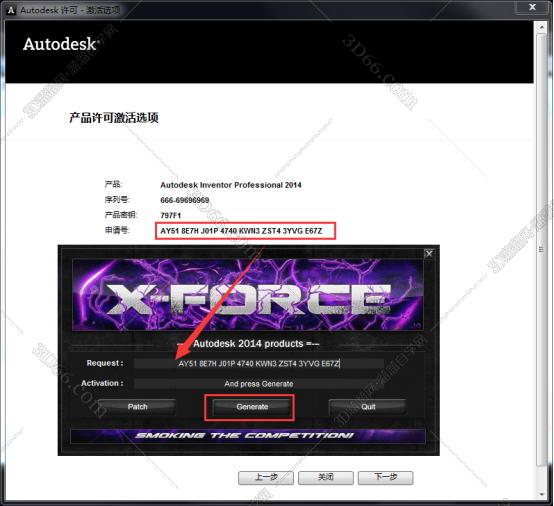Click the Request input field in X-Force

(x=259, y=364)
